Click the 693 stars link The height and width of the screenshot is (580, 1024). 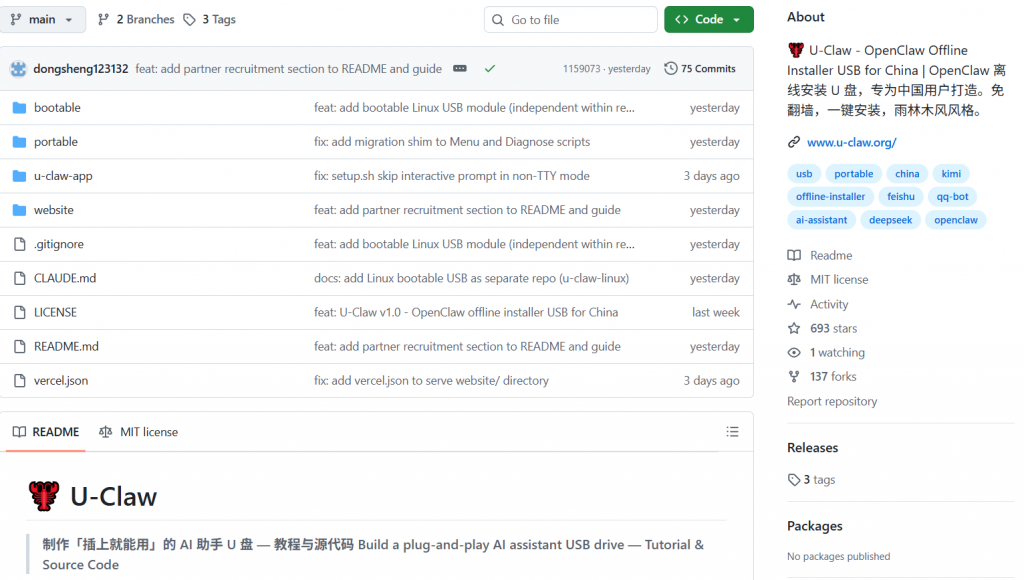click(833, 328)
